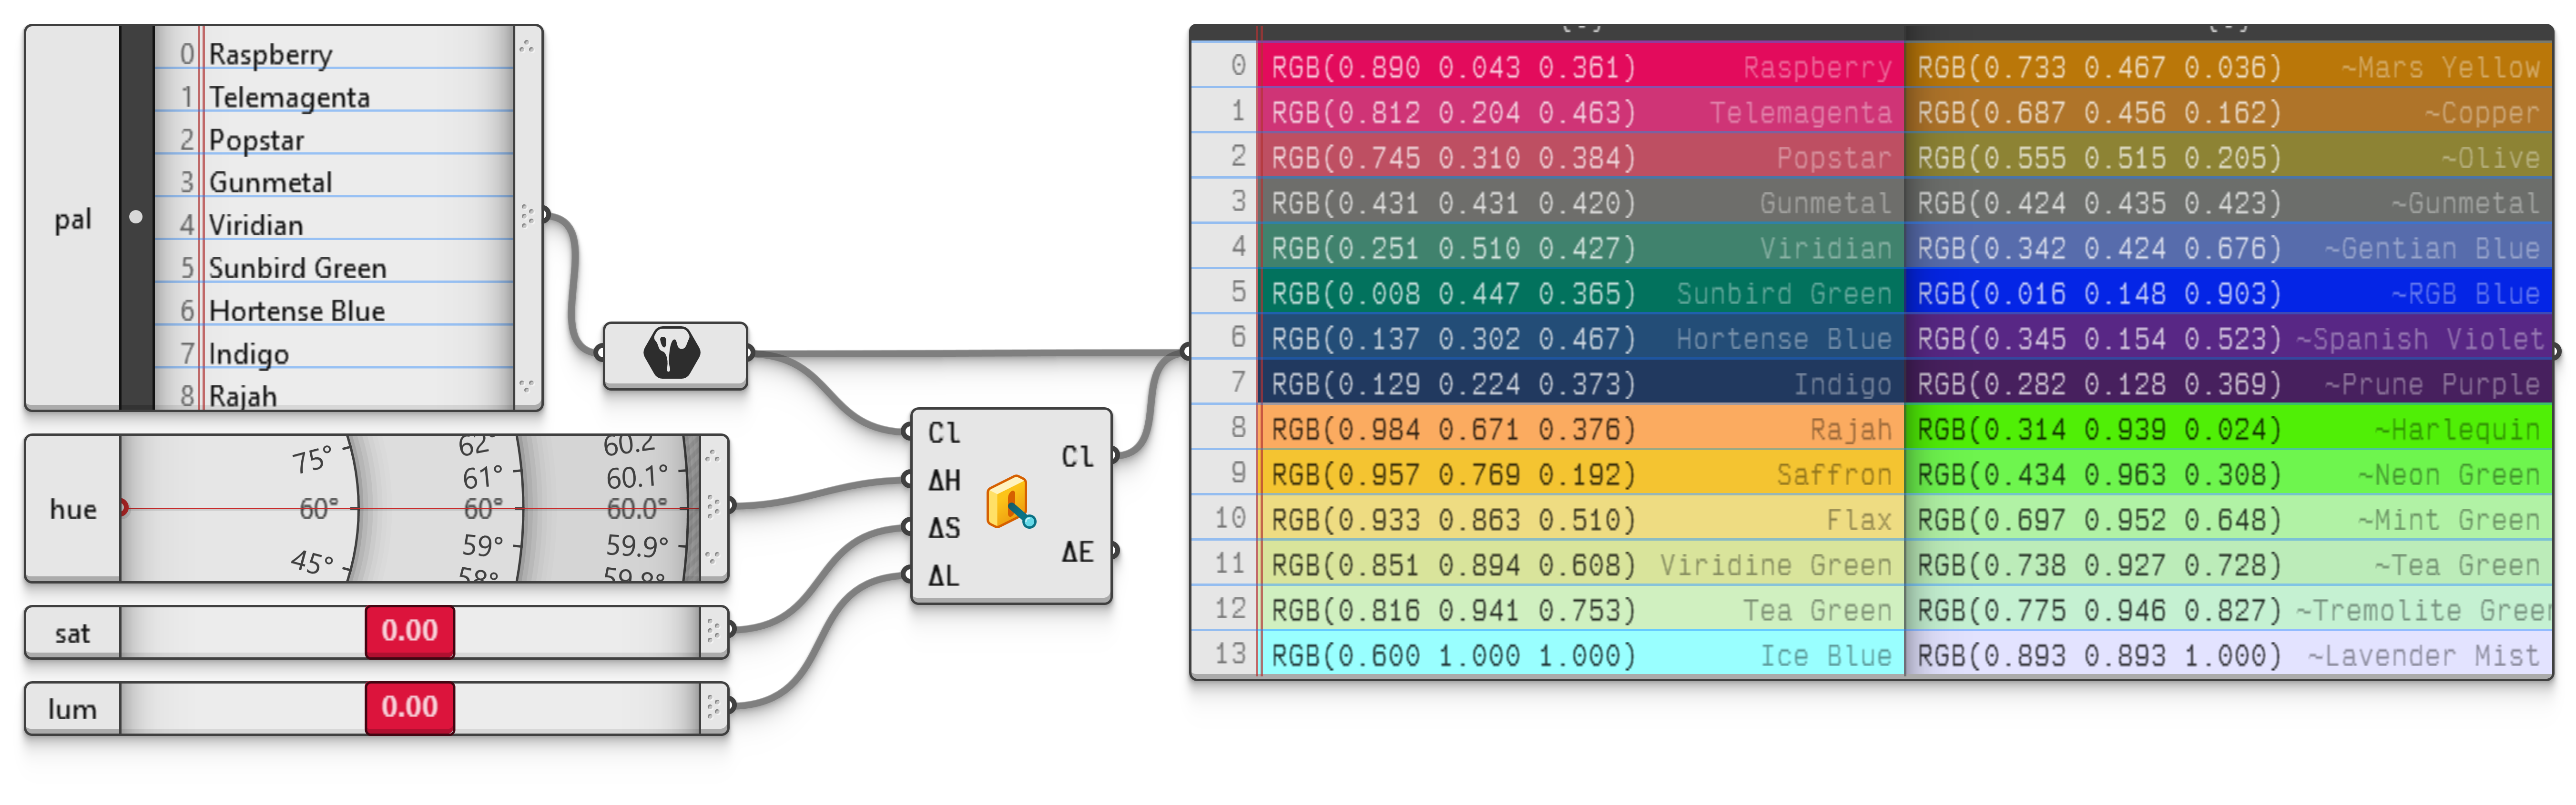Click the Cl output on adjust component
This screenshot has width=2576, height=805.
1077,457
